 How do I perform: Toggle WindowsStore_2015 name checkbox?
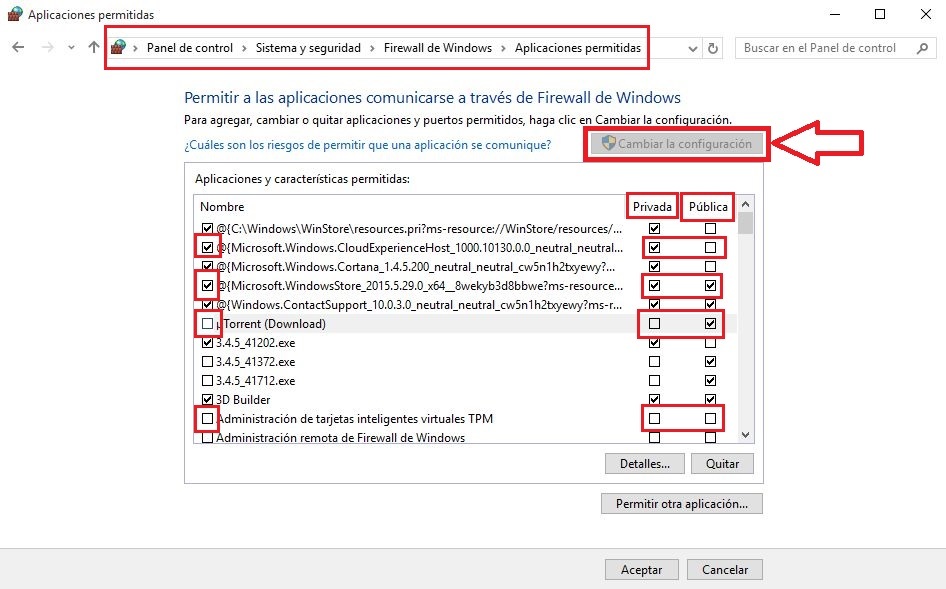pyautogui.click(x=208, y=285)
